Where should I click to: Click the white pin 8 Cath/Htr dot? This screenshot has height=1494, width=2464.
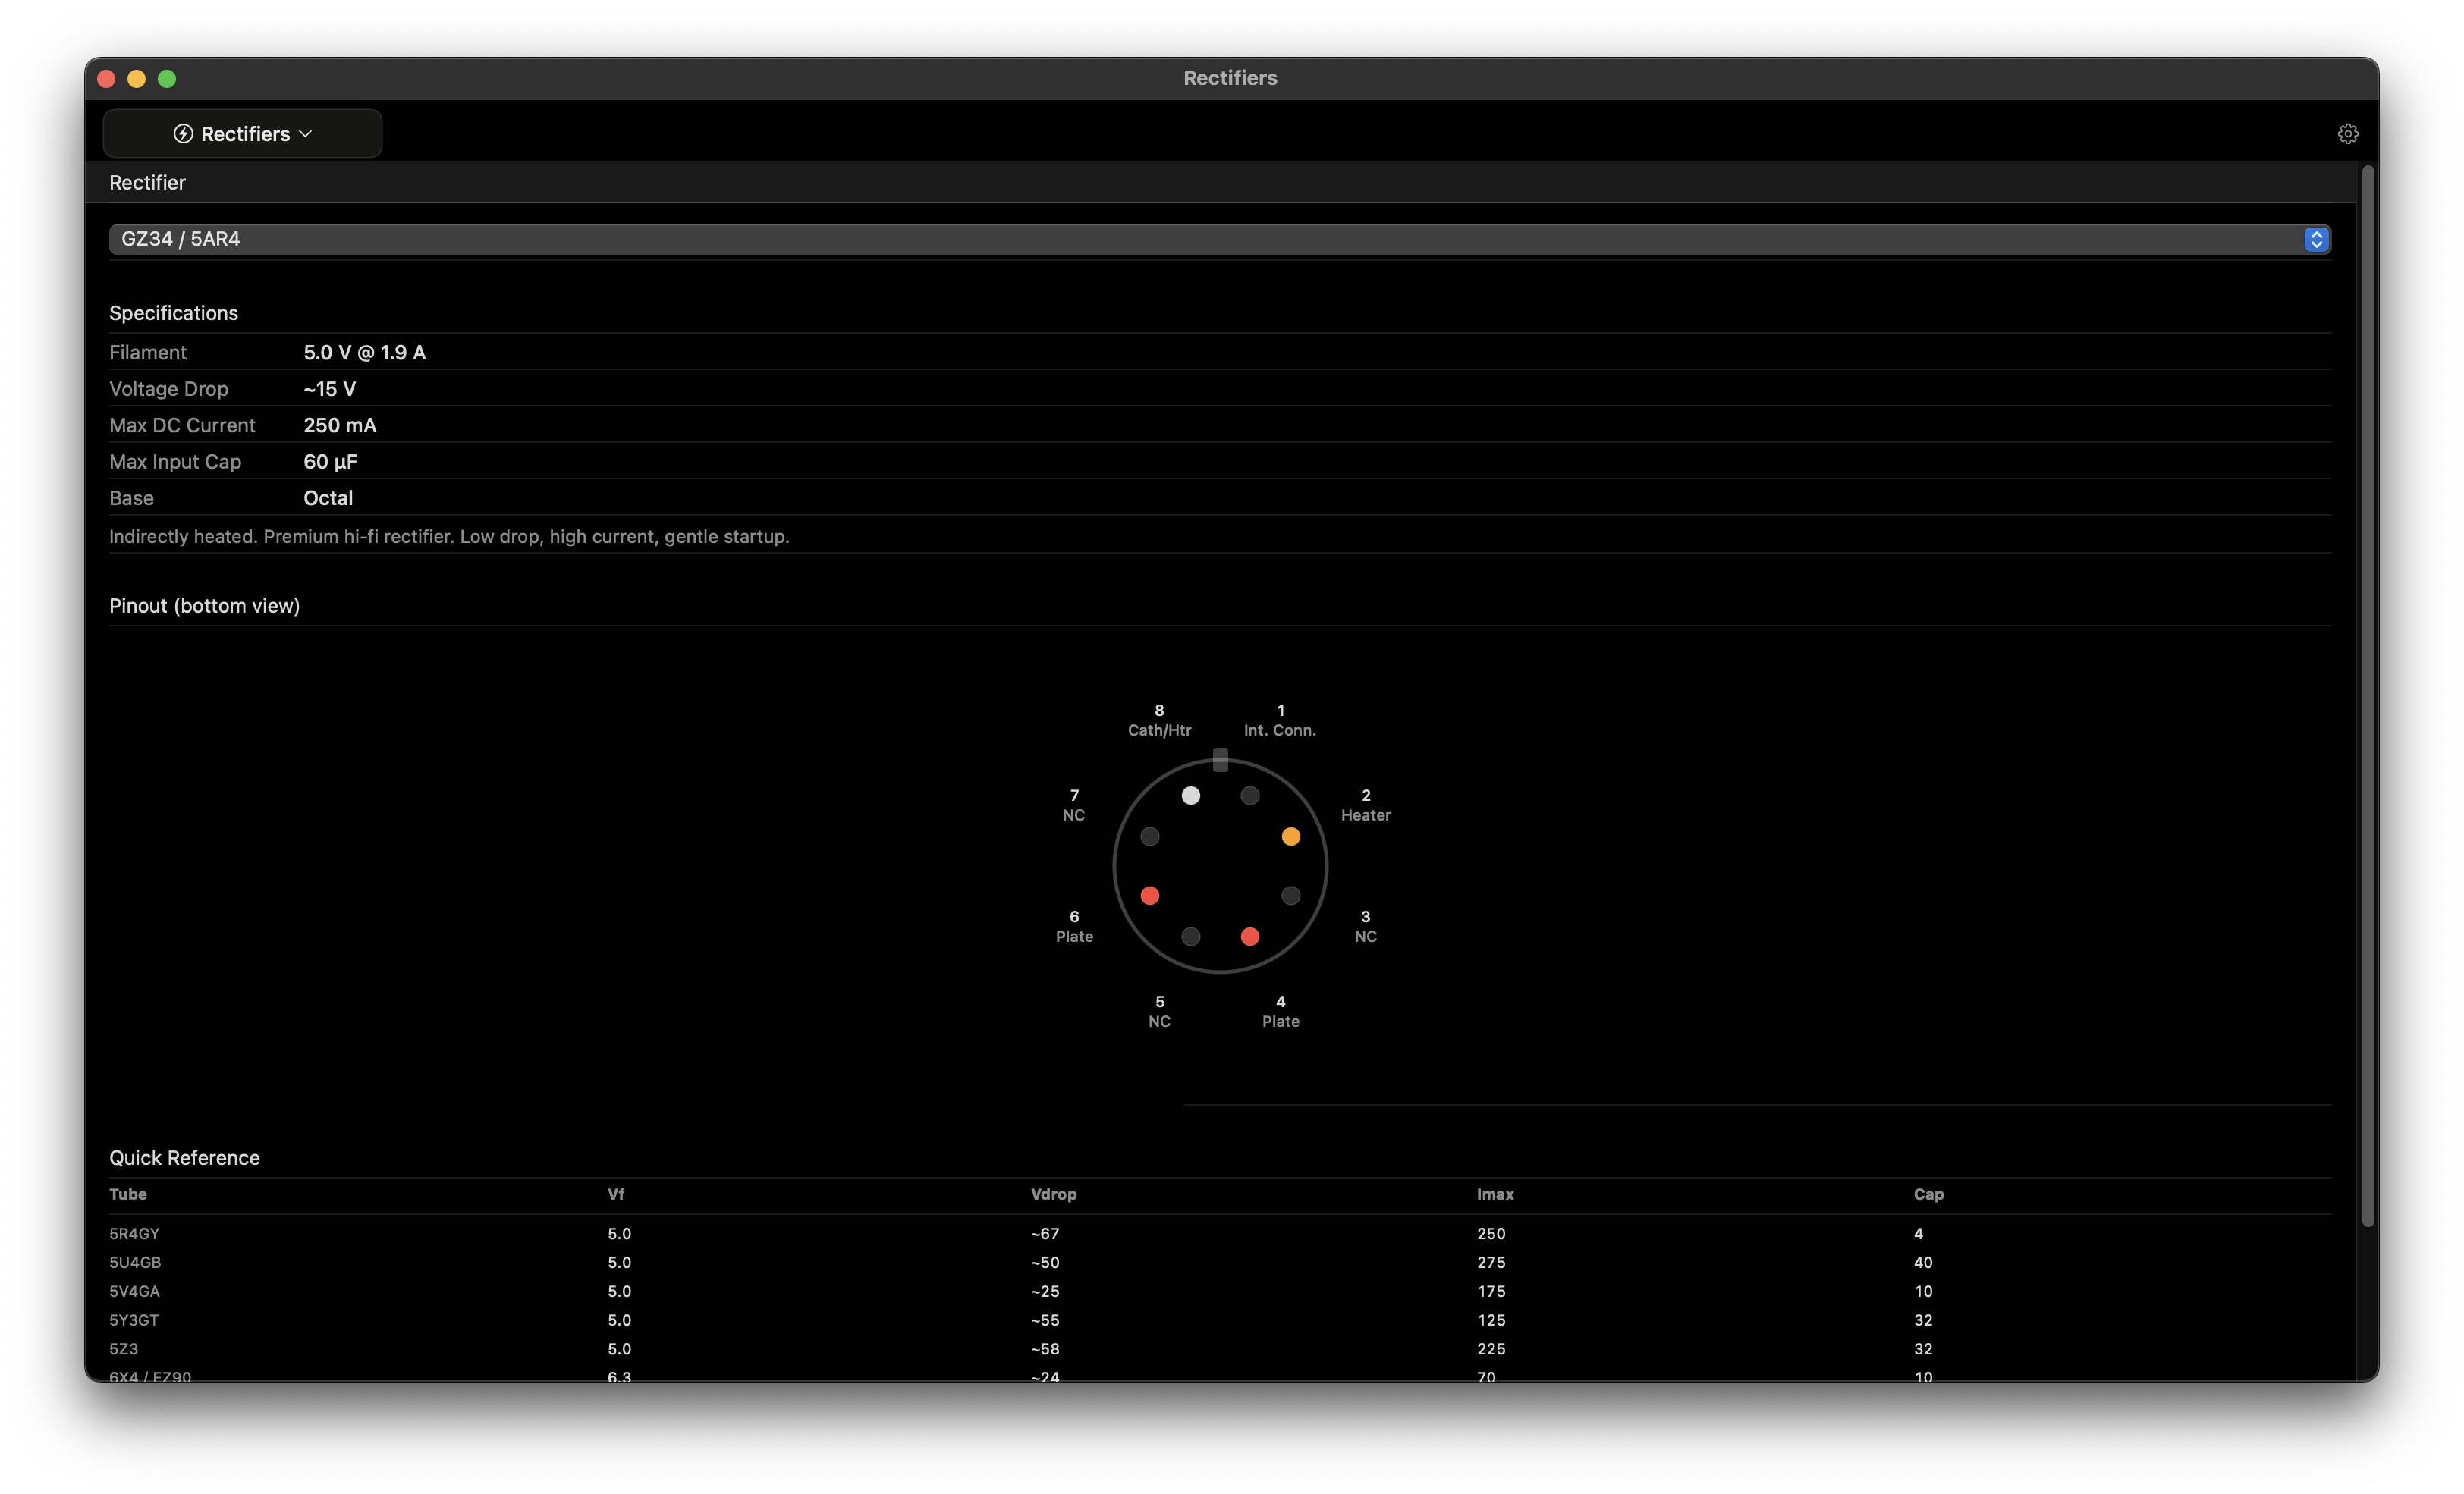(x=1190, y=796)
